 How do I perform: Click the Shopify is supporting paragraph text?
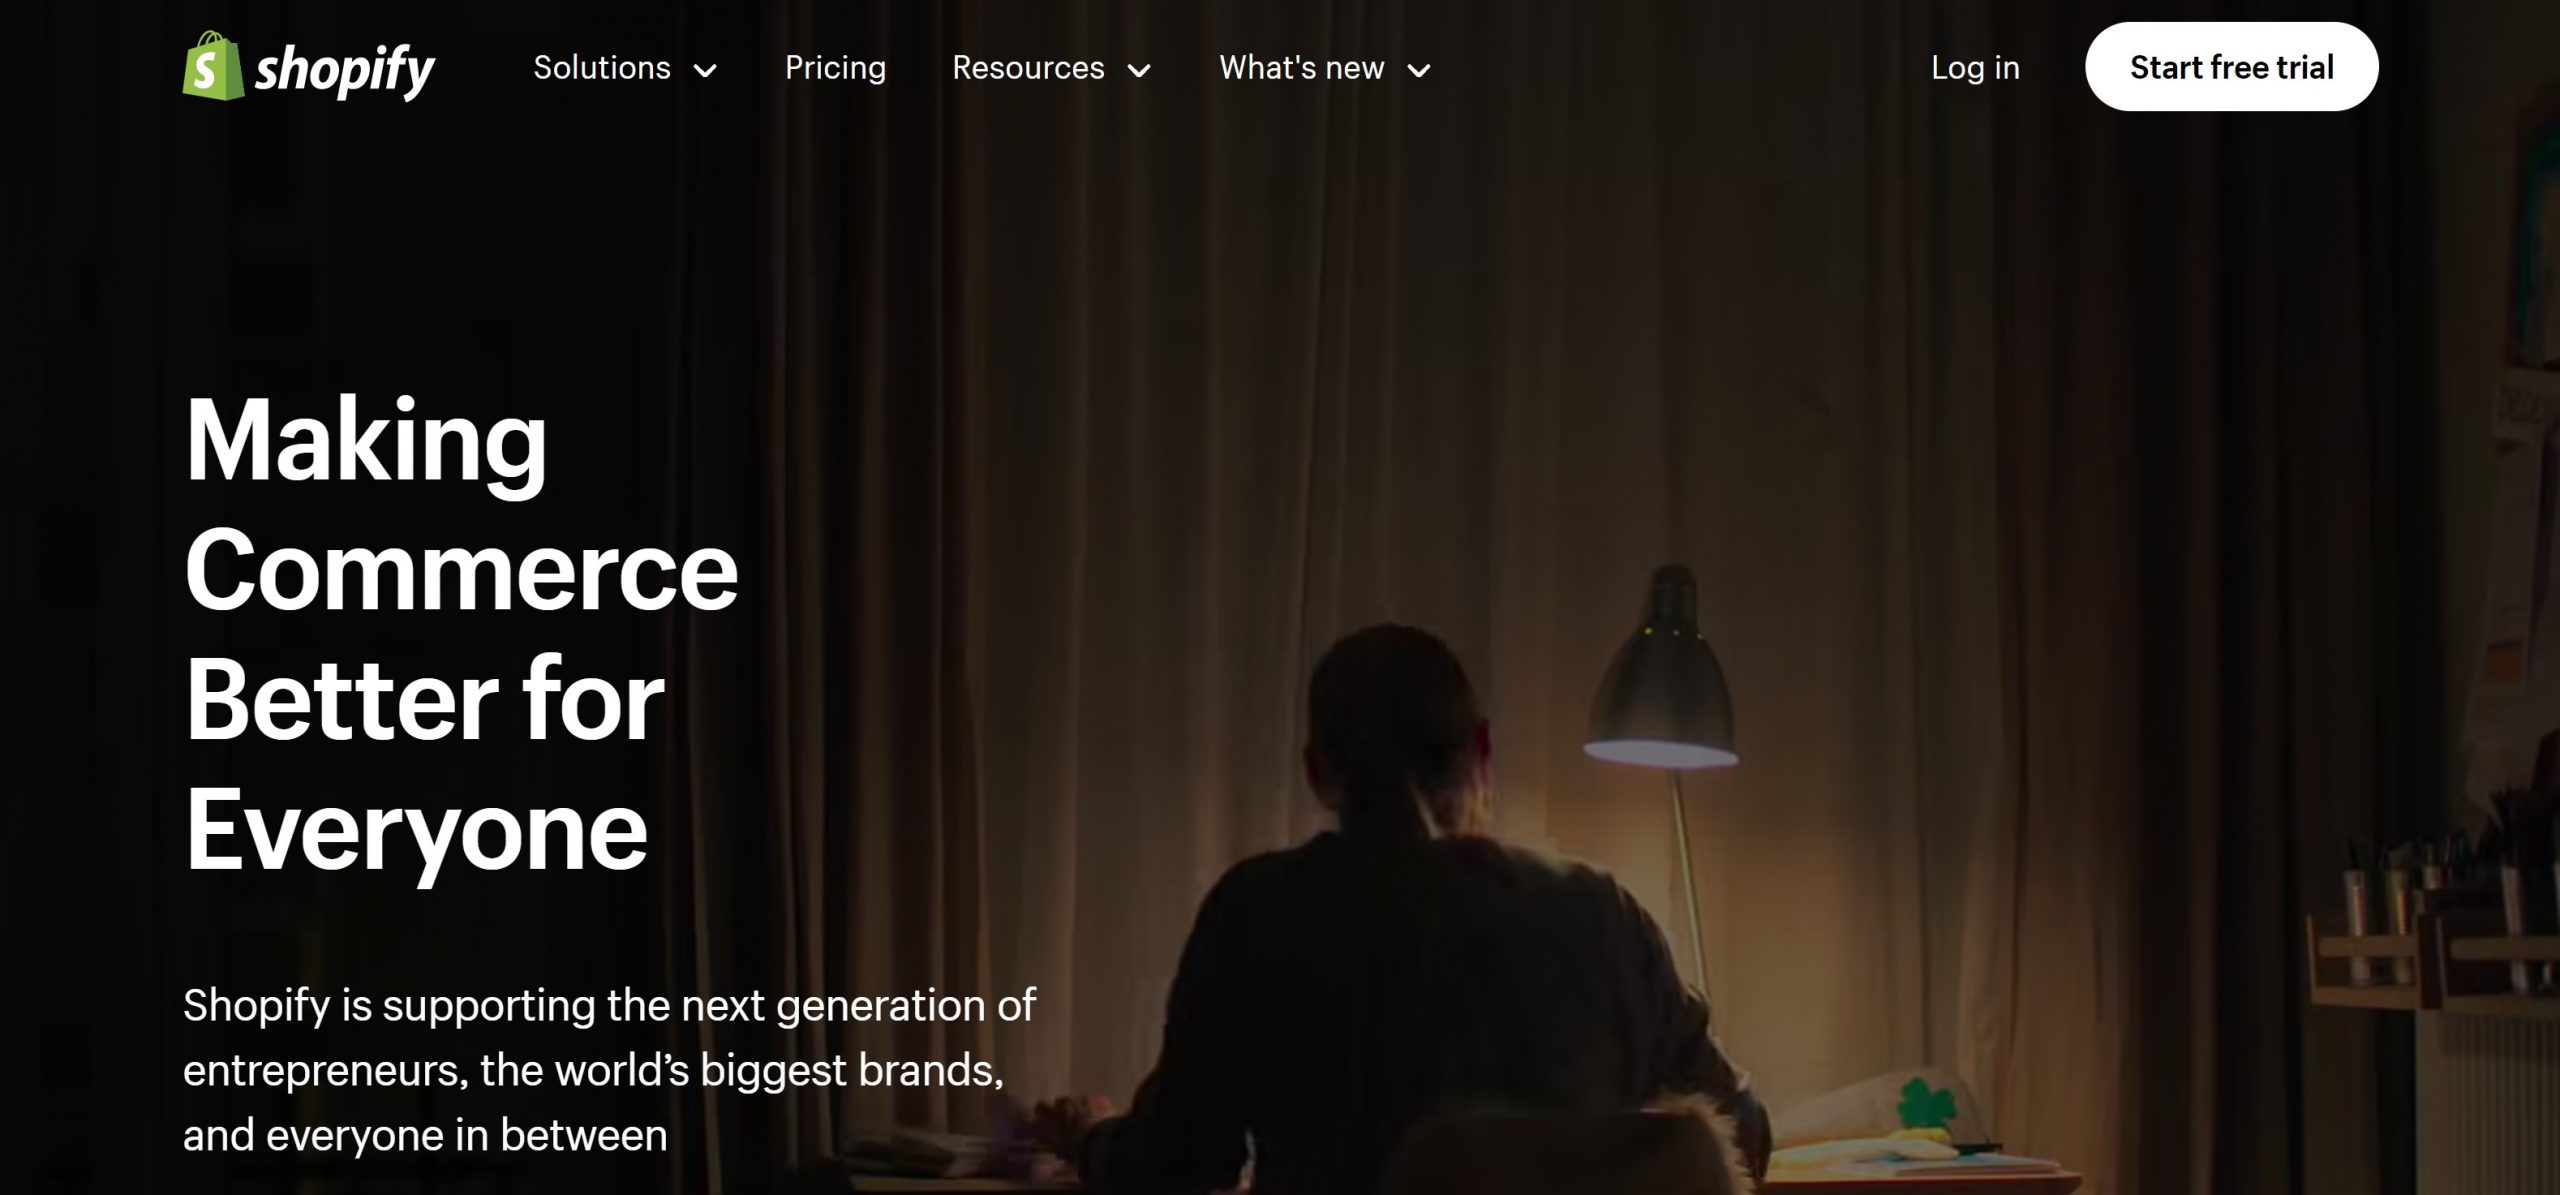609,1070
